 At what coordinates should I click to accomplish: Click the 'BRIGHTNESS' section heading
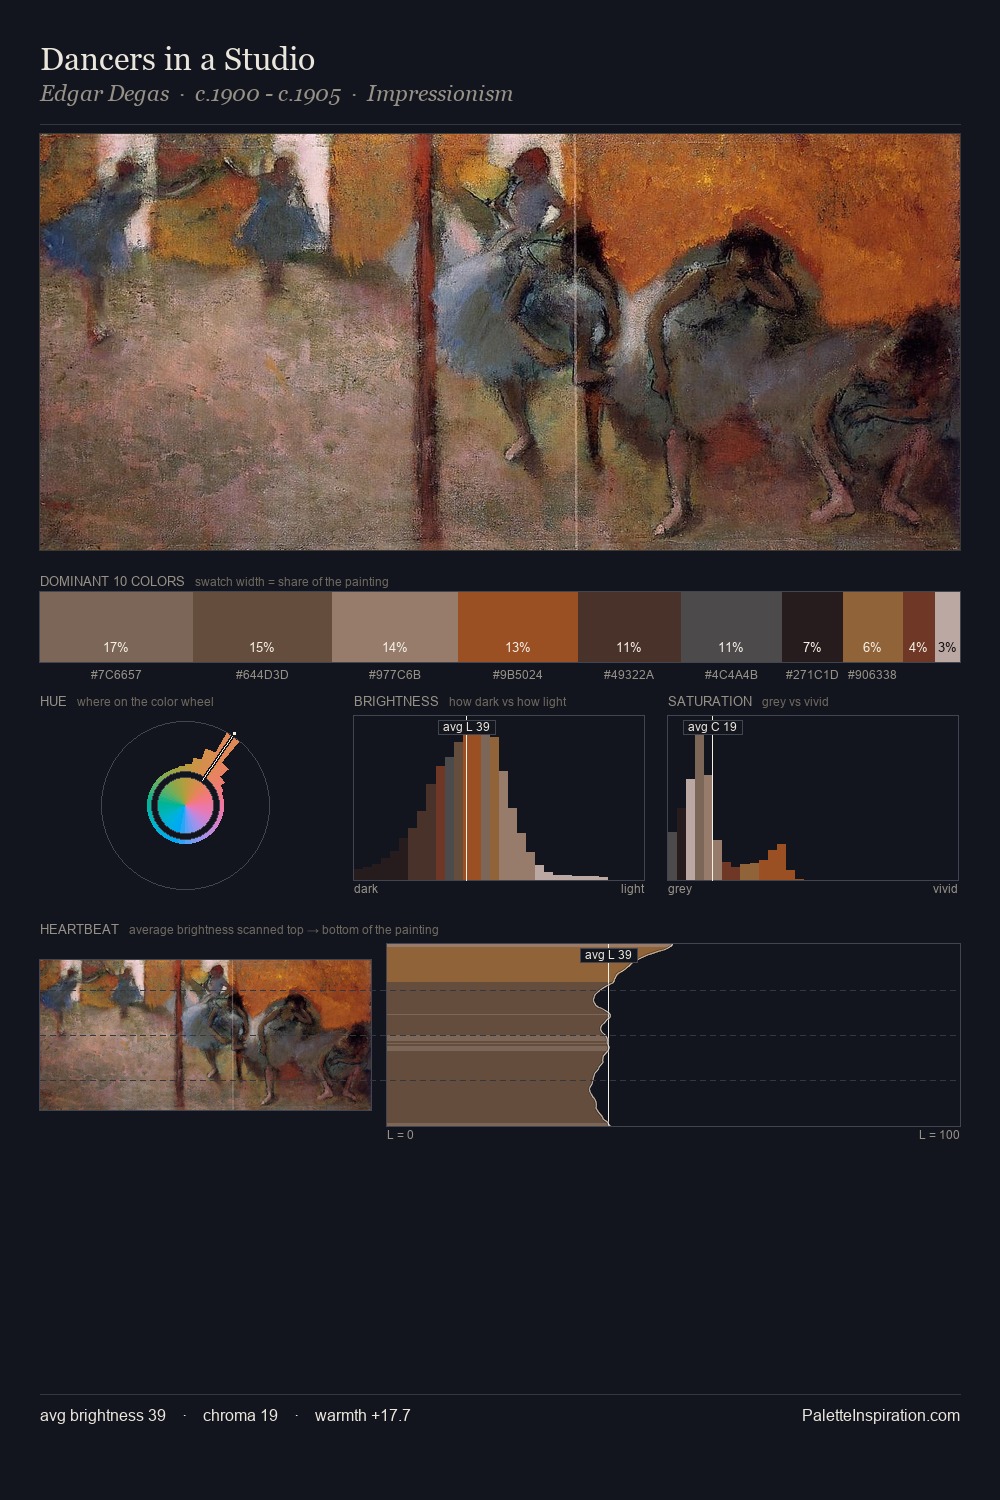point(396,701)
